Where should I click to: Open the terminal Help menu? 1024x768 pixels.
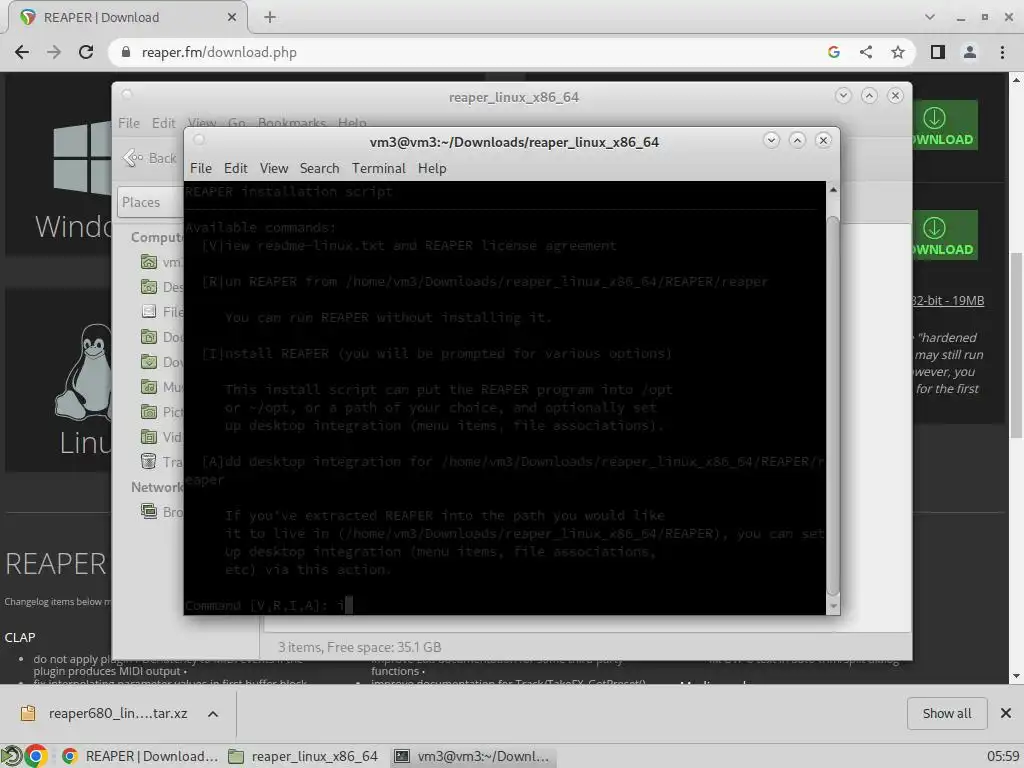(x=432, y=168)
